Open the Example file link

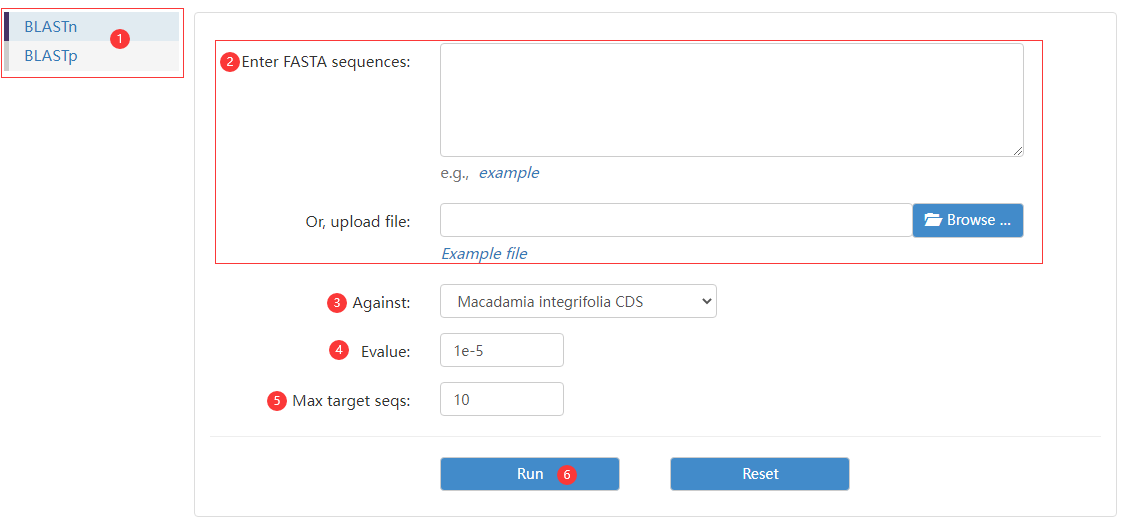[x=484, y=254]
